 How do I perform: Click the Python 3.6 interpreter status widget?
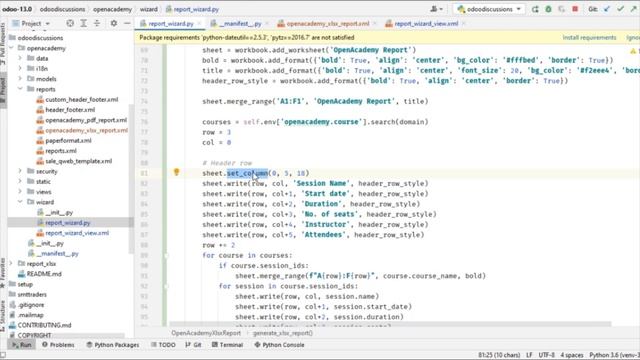(614, 355)
